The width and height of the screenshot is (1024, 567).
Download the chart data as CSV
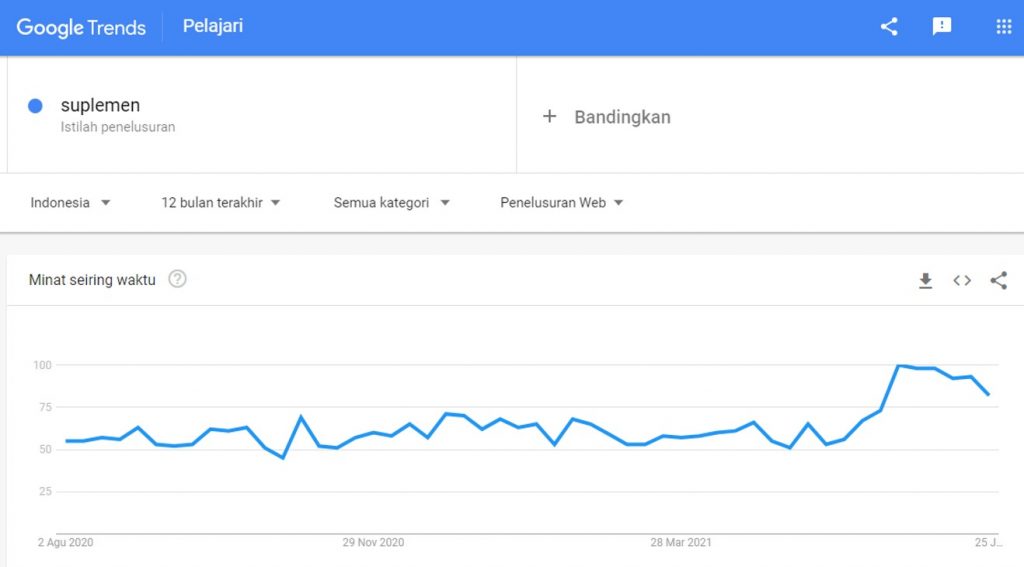point(926,281)
